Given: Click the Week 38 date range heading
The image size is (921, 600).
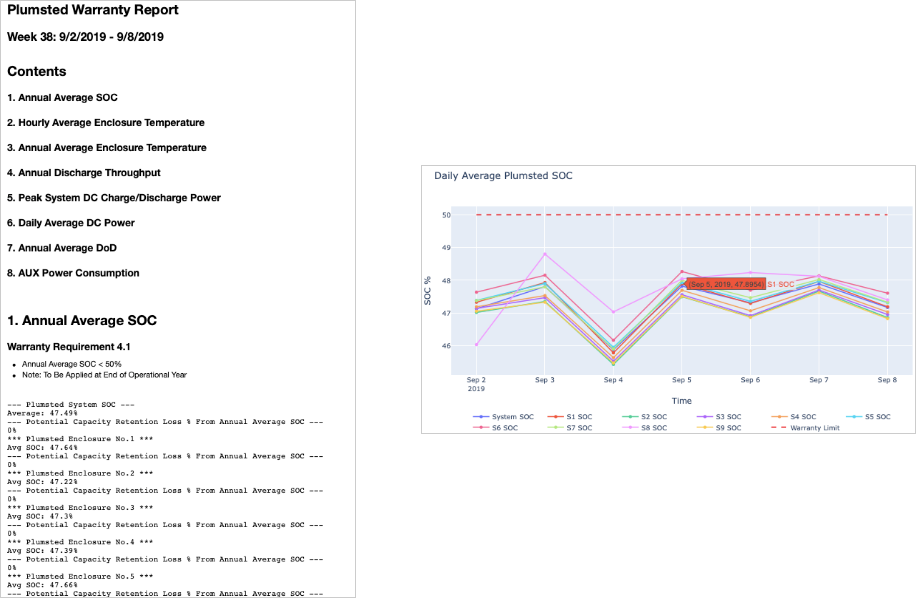Looking at the screenshot, I should 85,37.
